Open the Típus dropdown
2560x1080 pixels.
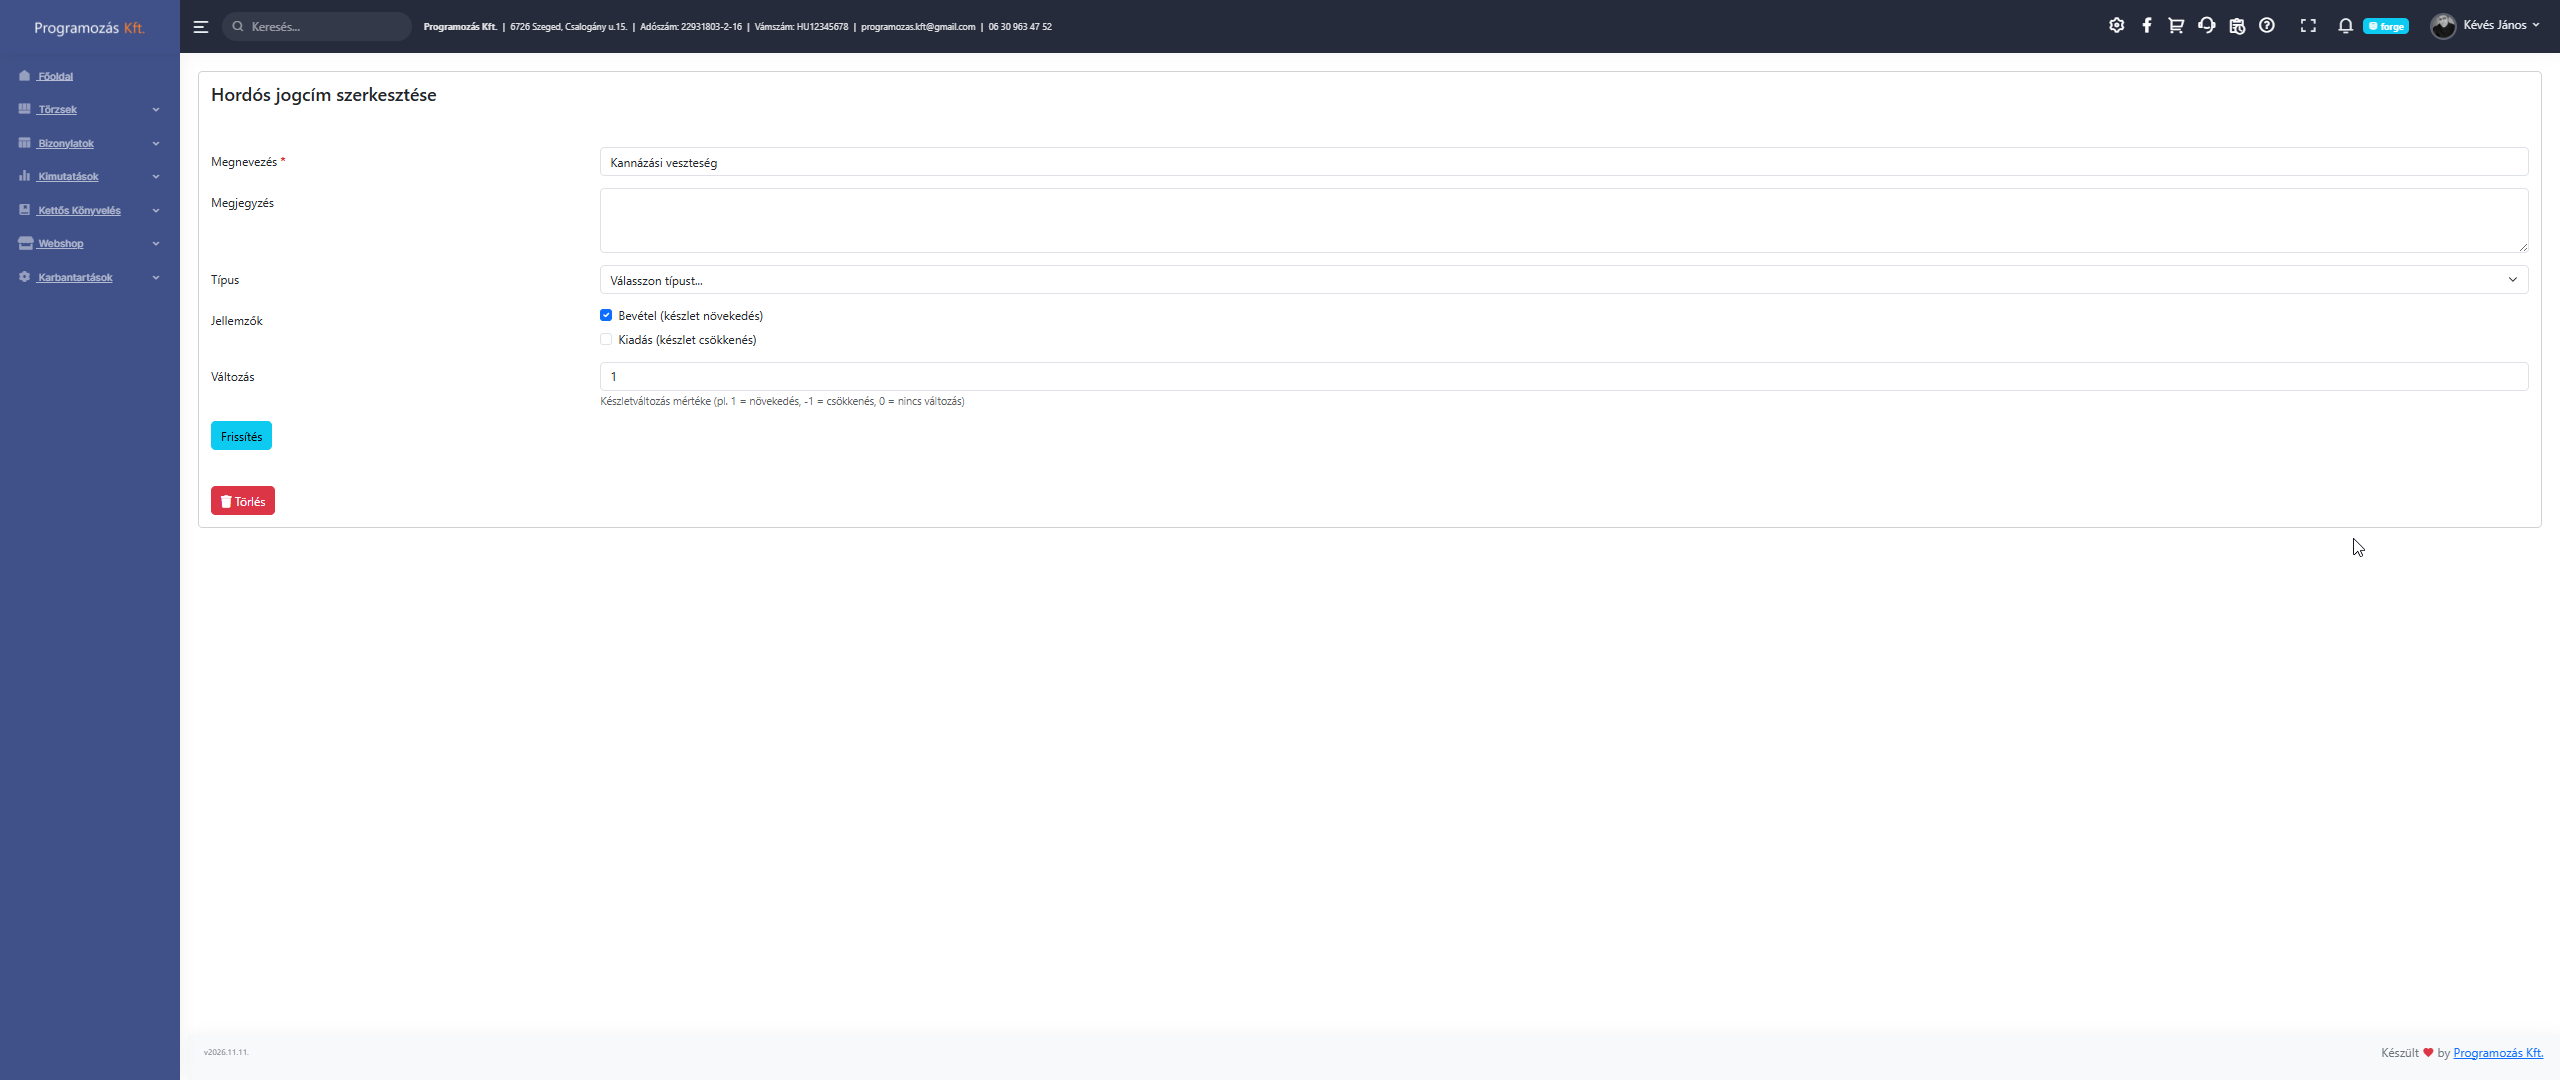1563,280
